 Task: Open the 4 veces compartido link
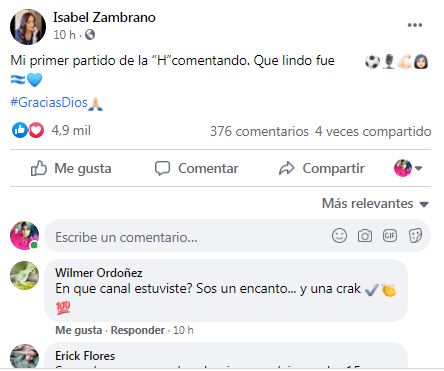pyautogui.click(x=373, y=131)
